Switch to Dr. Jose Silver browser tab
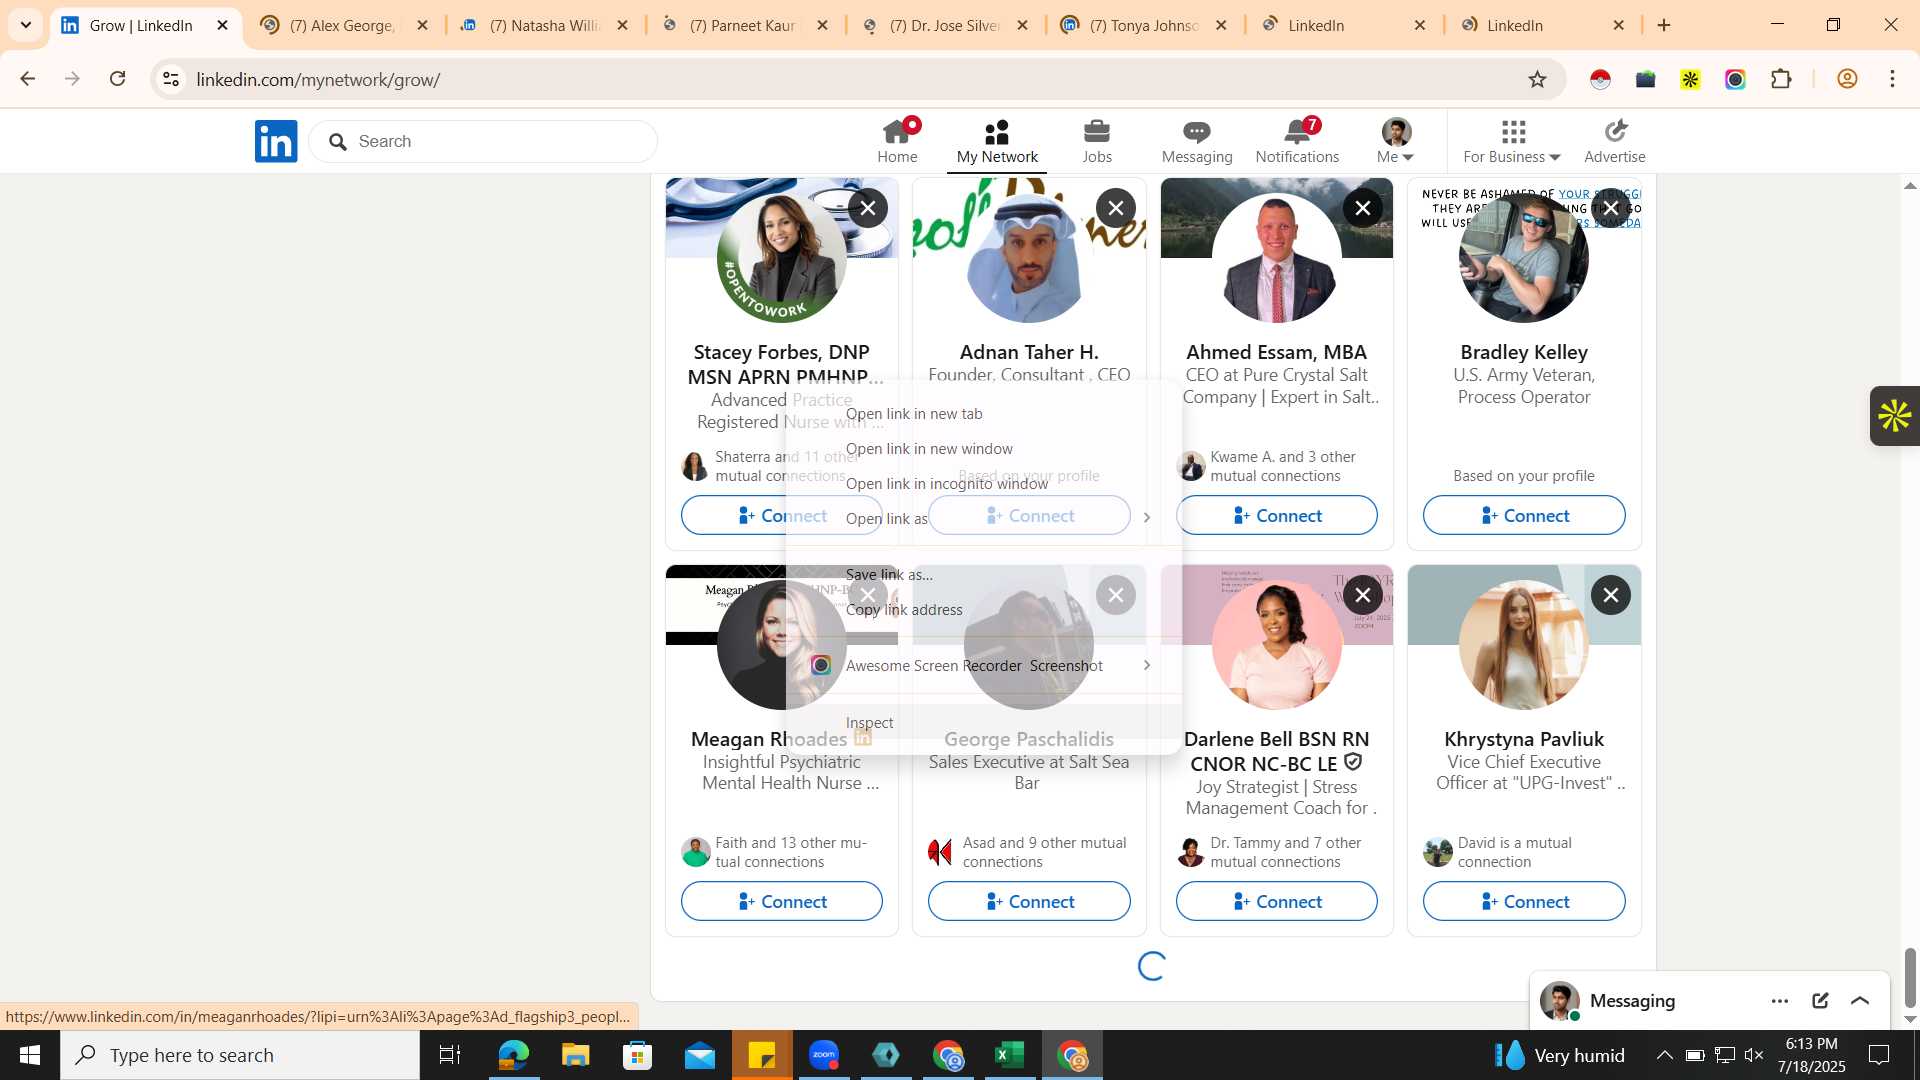1920x1080 pixels. (944, 25)
